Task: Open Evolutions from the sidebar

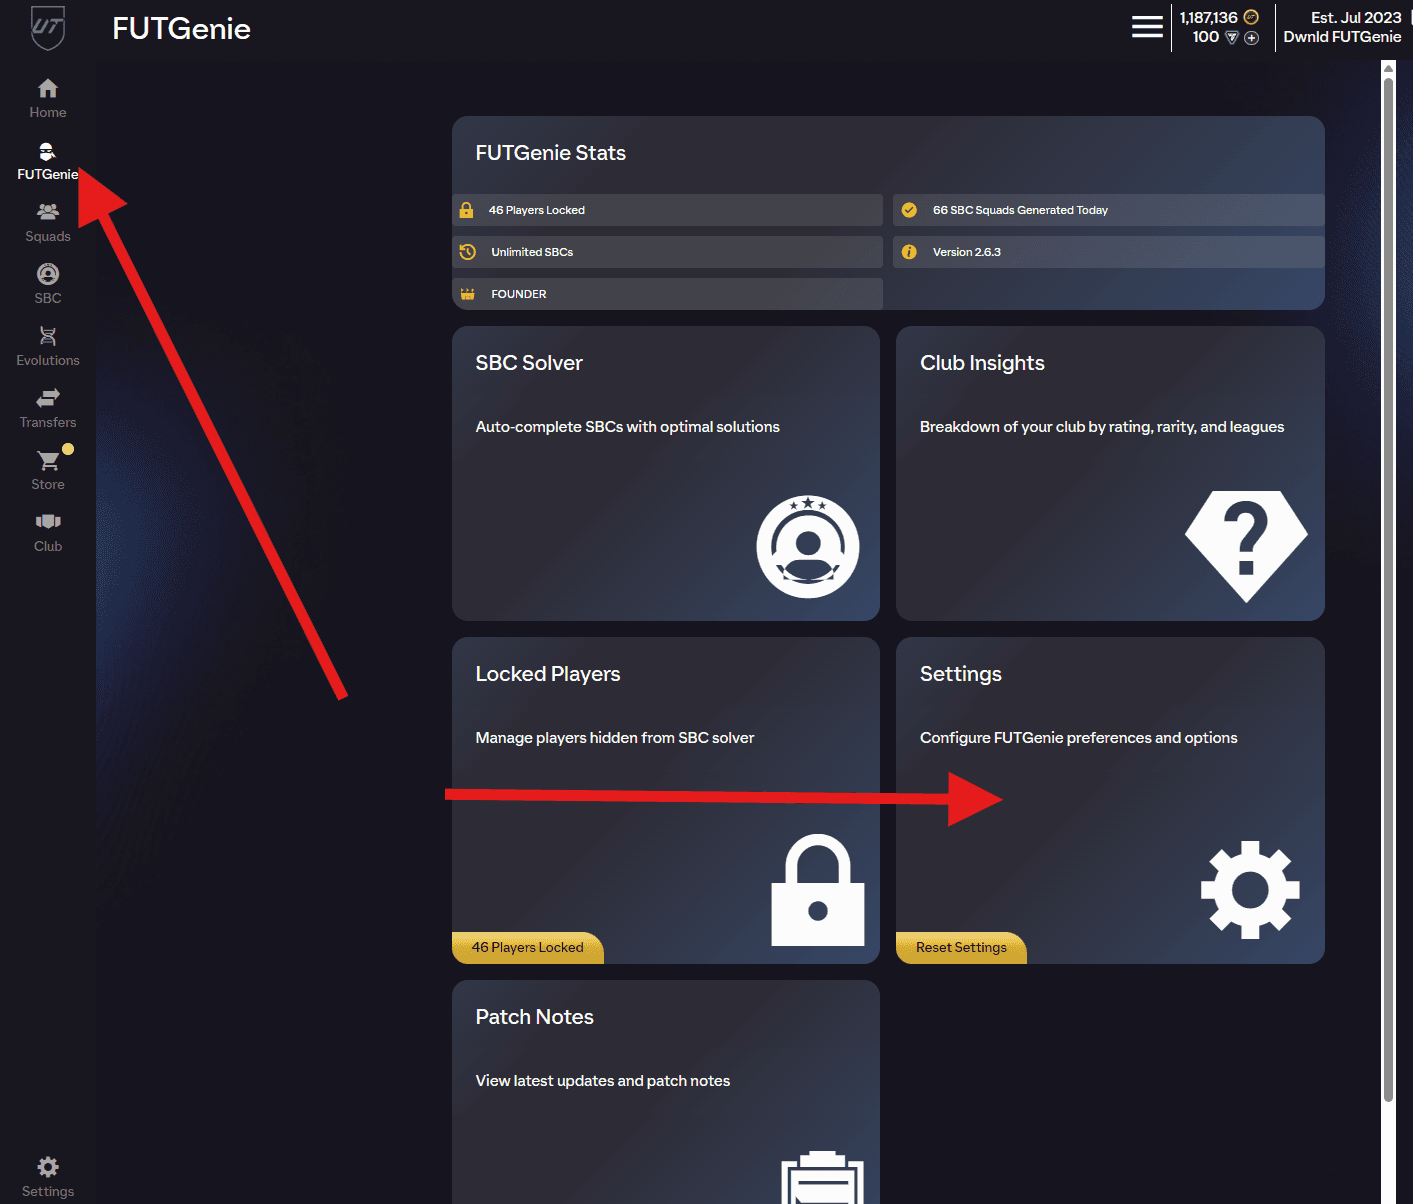Action: point(48,347)
